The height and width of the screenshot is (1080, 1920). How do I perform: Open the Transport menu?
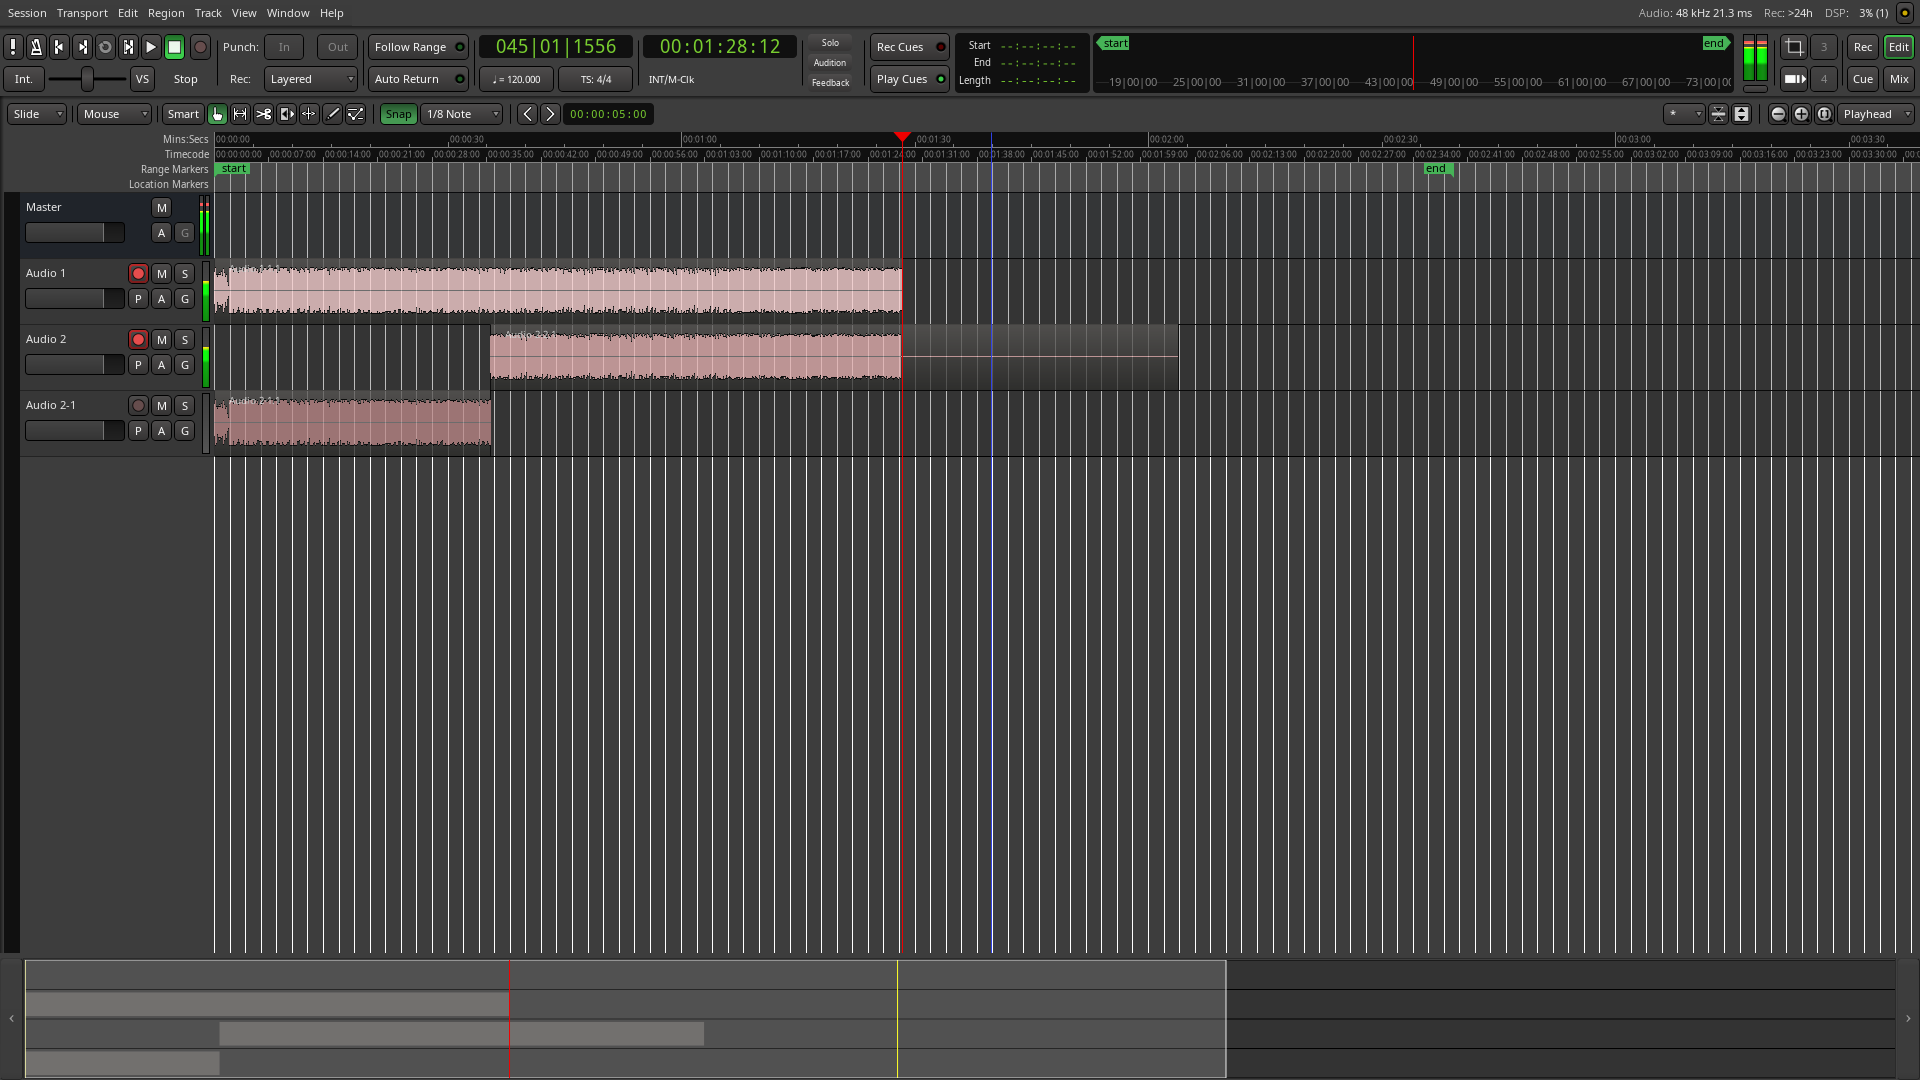pos(82,13)
